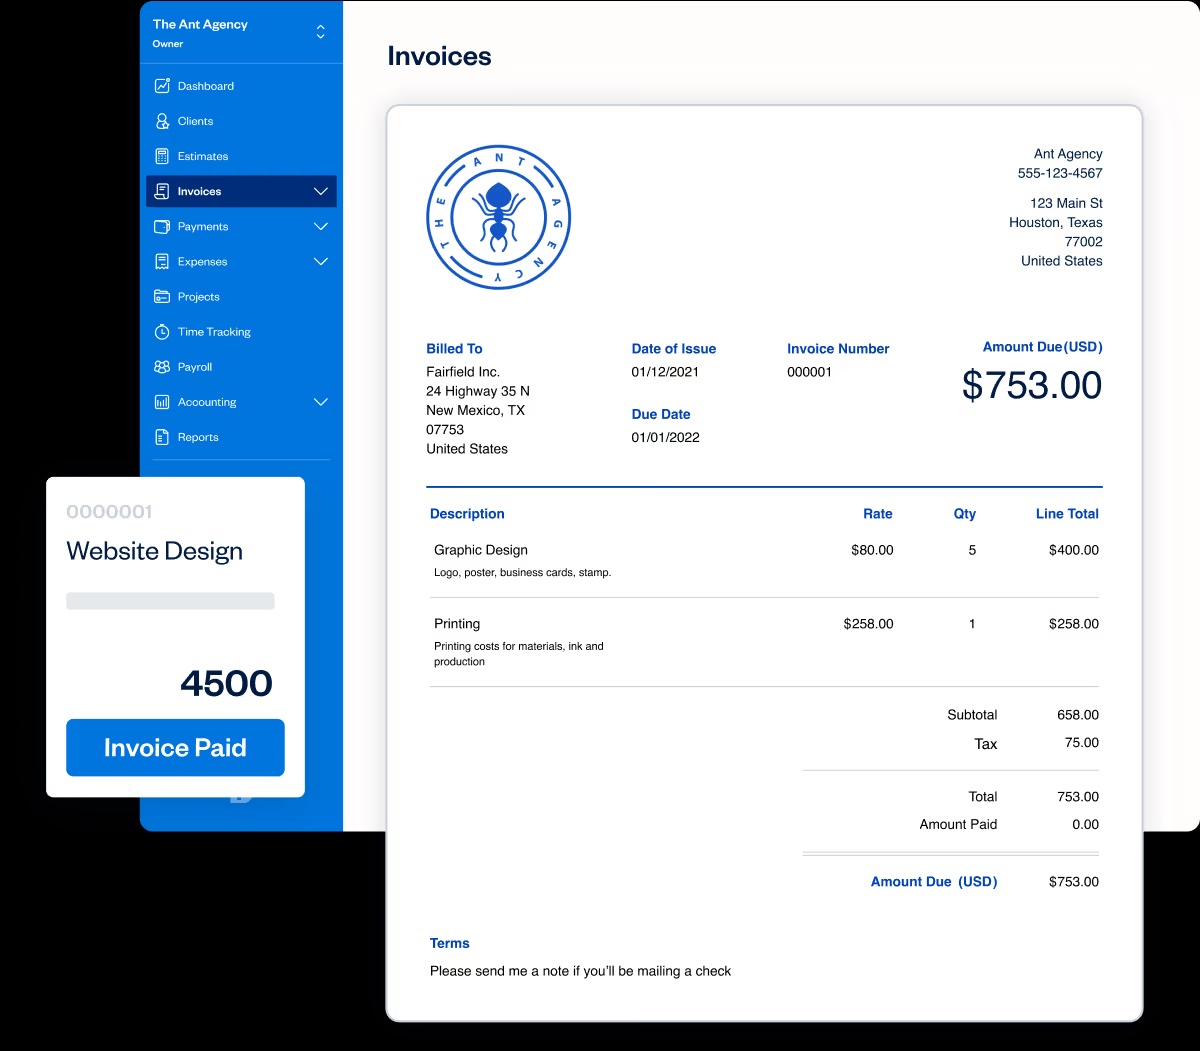Click the $258.00 rate for Printing

pyautogui.click(x=868, y=623)
